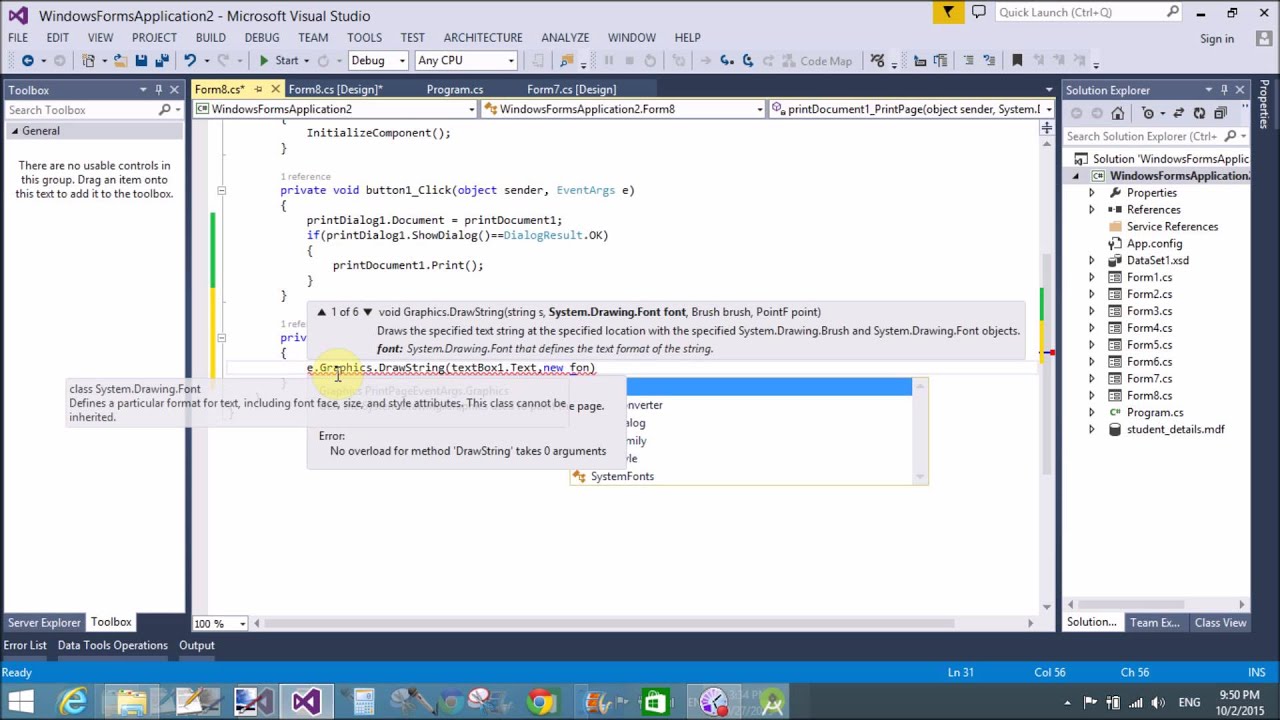Close the Form8.cs editor tab
This screenshot has width=1280, height=720.
275,90
